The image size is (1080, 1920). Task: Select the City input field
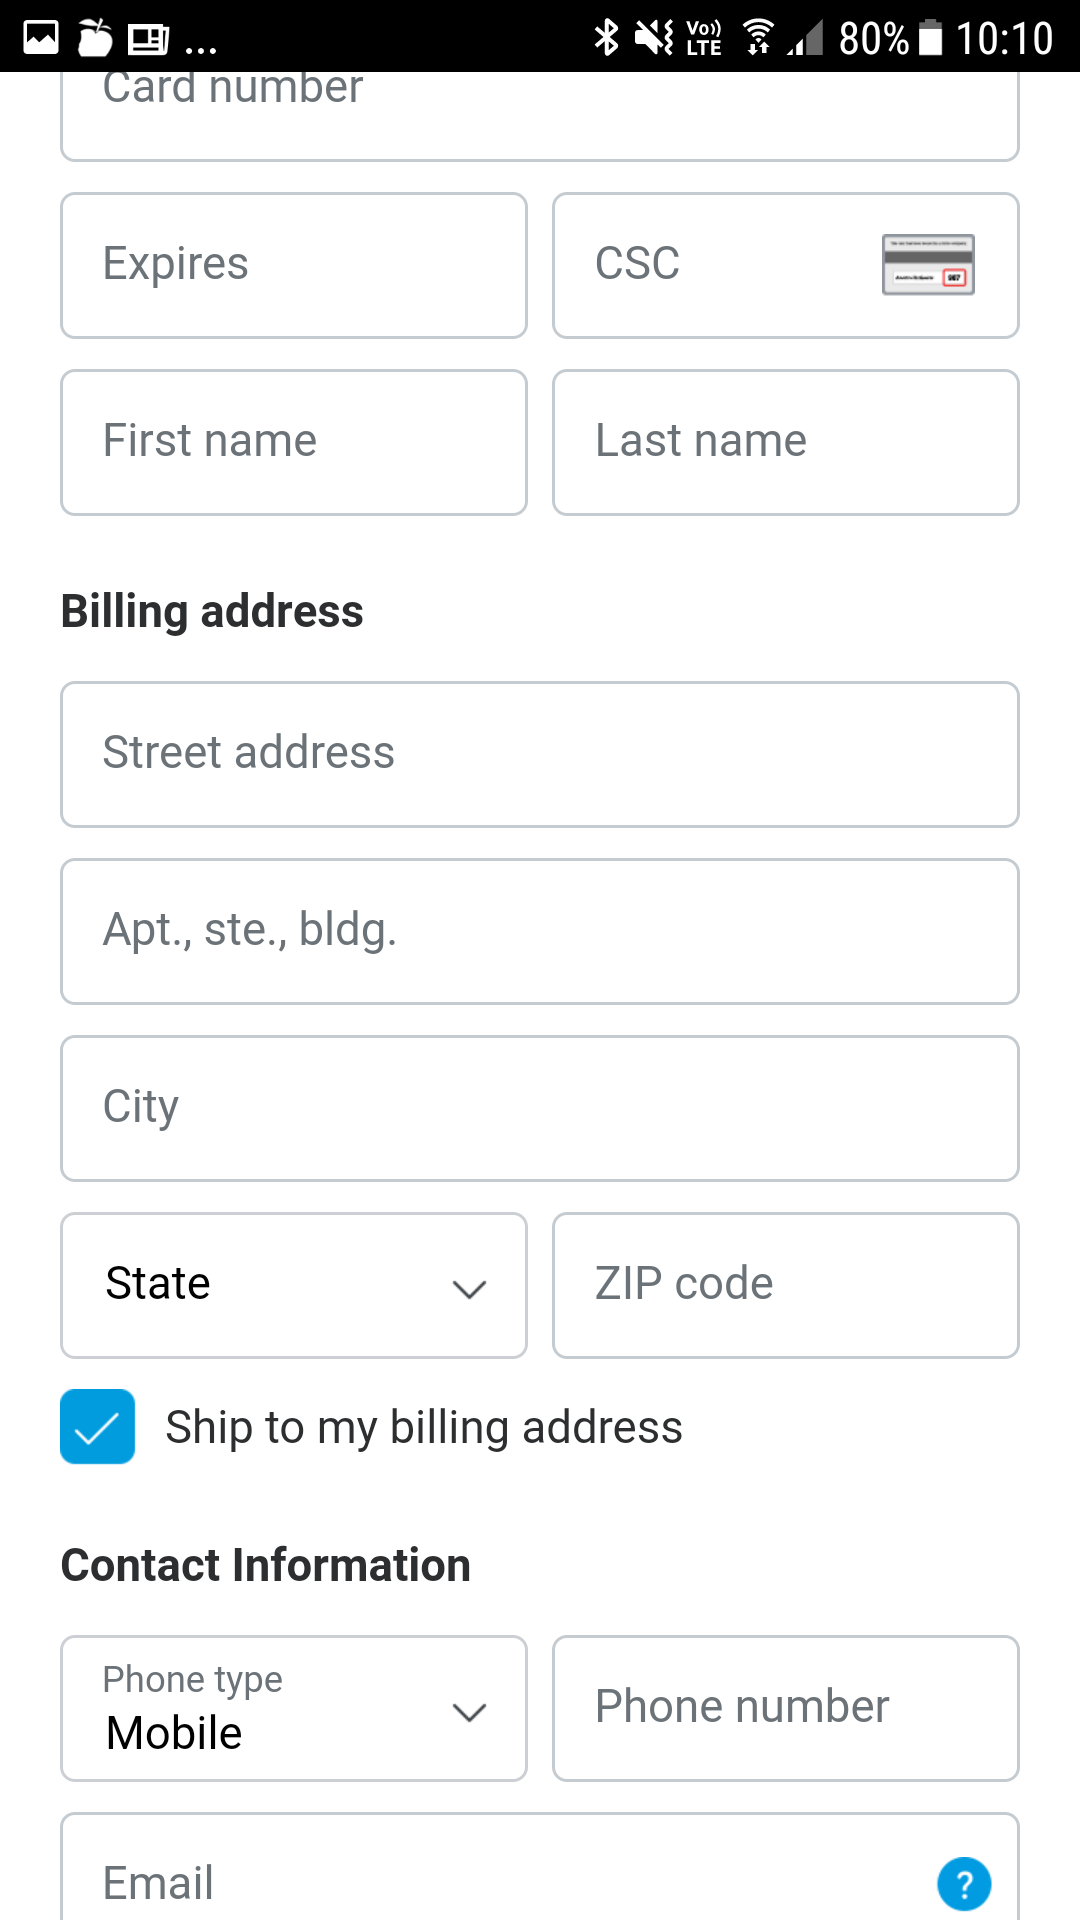pos(540,1108)
